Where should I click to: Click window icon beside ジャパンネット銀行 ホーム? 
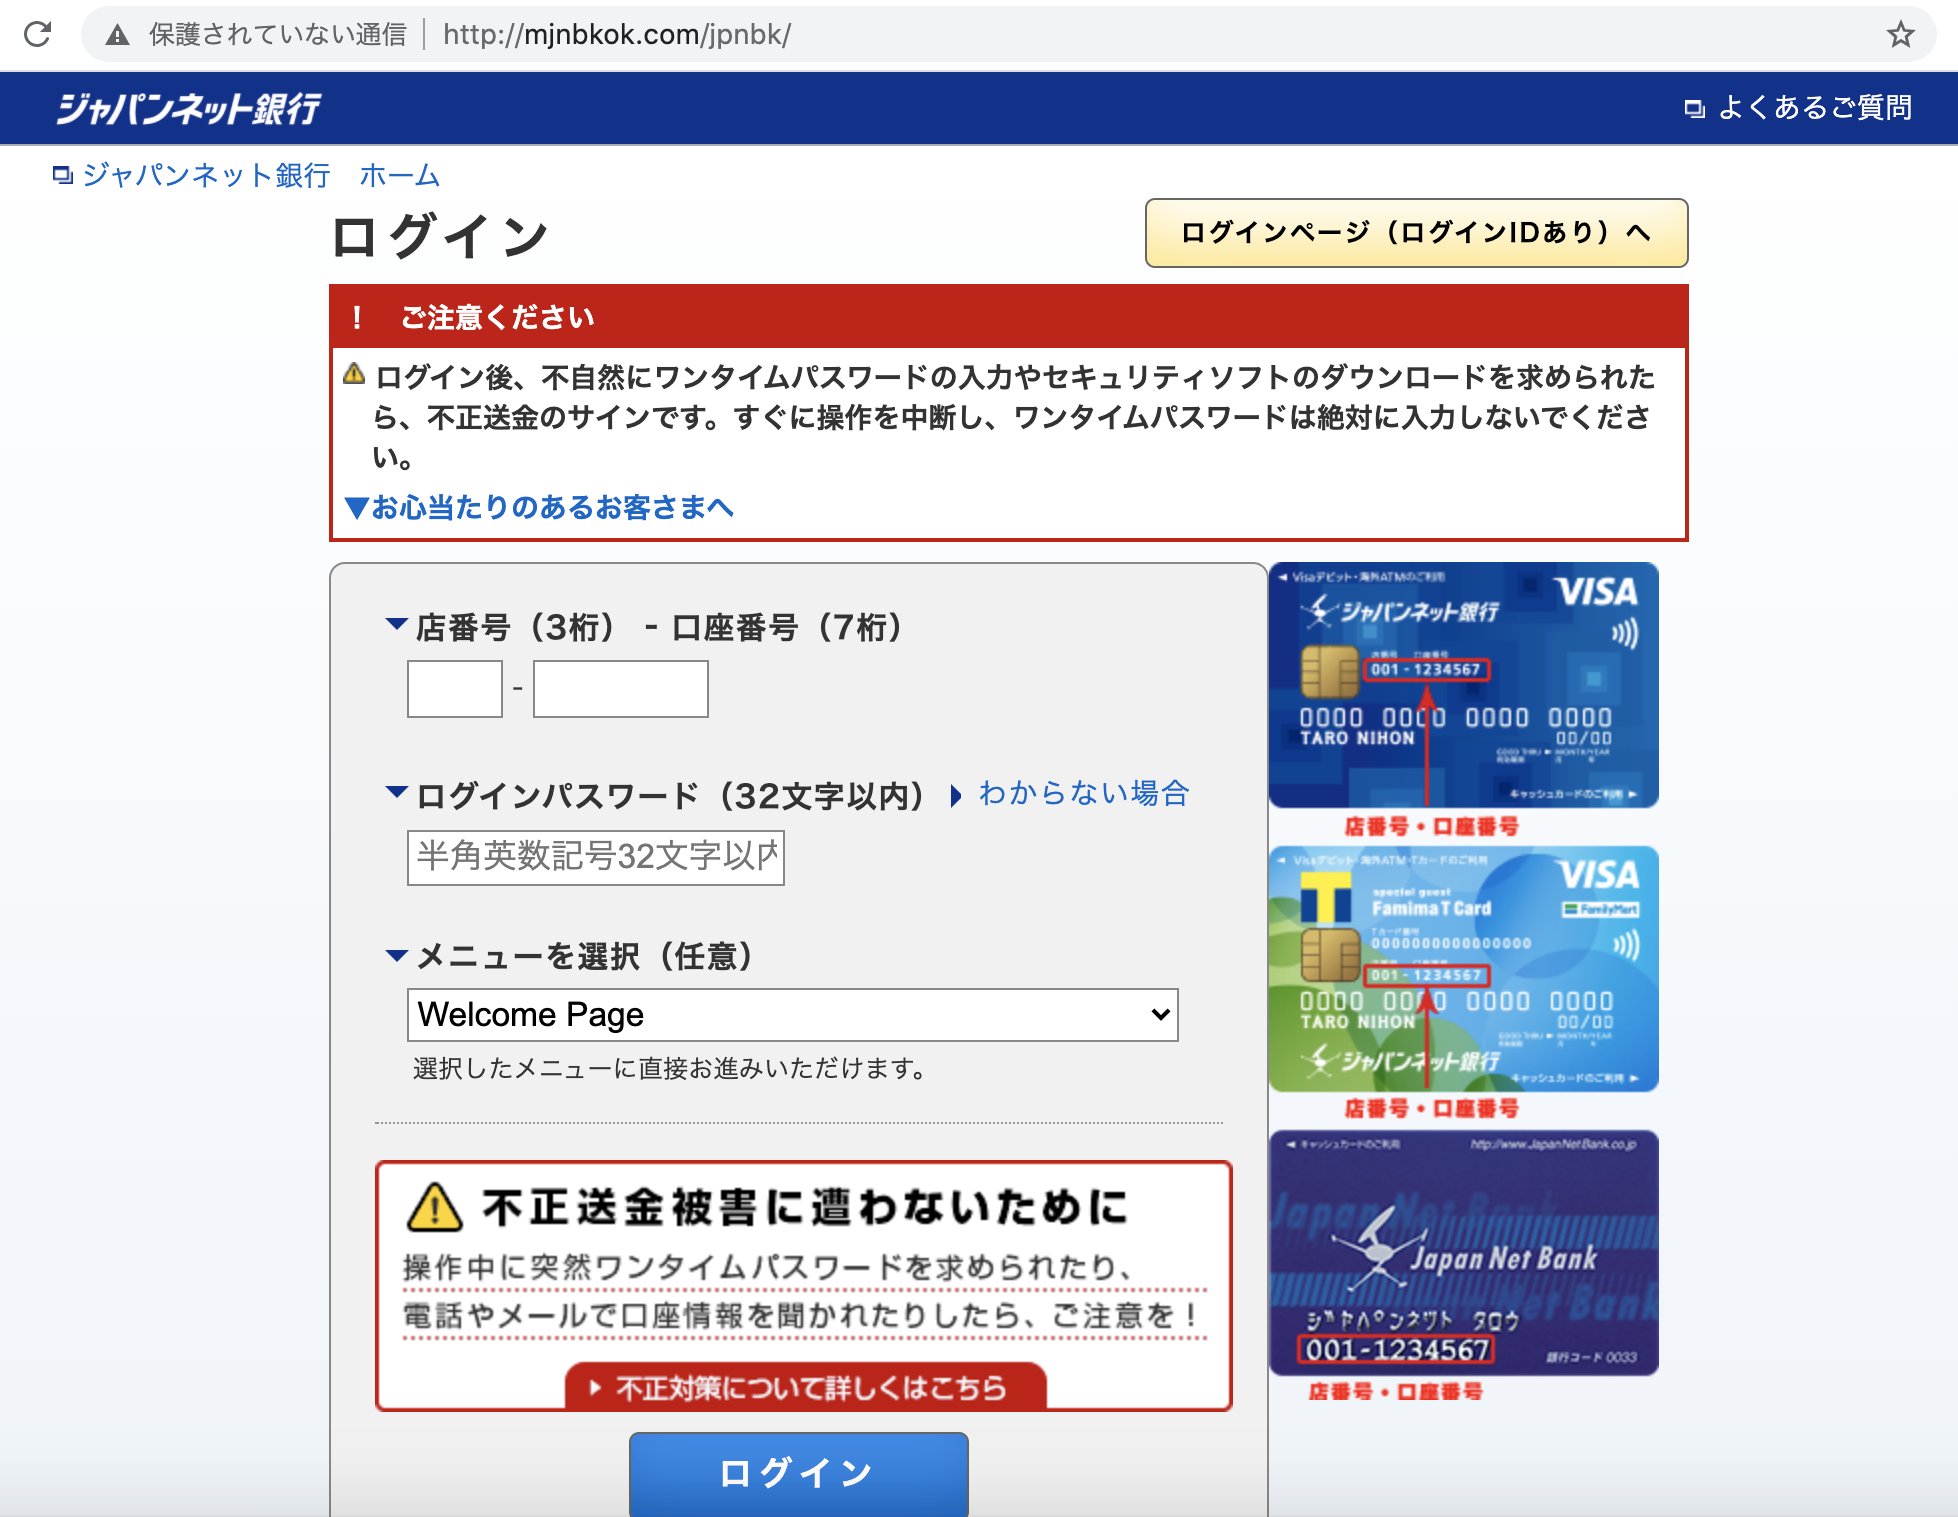(x=63, y=176)
